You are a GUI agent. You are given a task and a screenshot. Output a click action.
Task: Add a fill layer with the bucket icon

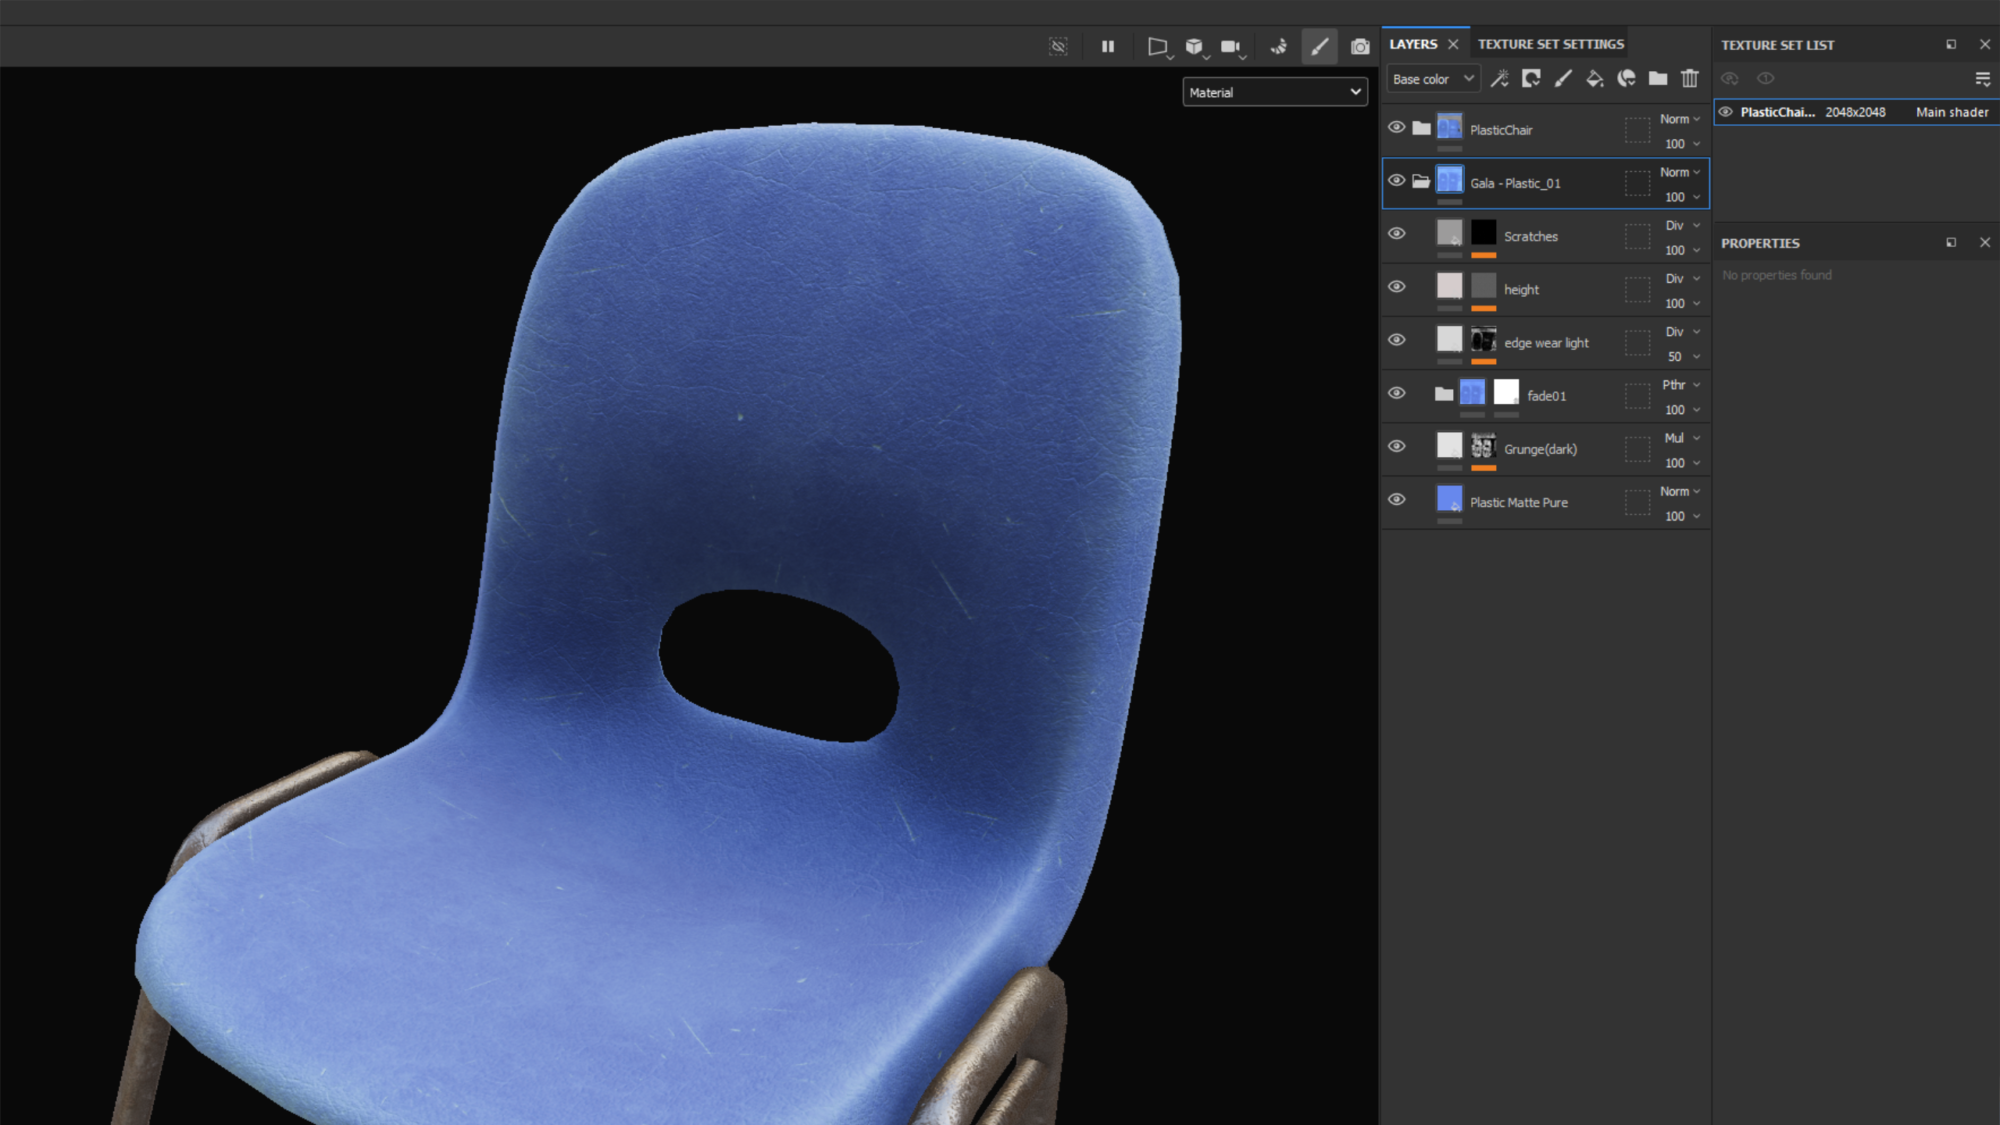tap(1595, 79)
